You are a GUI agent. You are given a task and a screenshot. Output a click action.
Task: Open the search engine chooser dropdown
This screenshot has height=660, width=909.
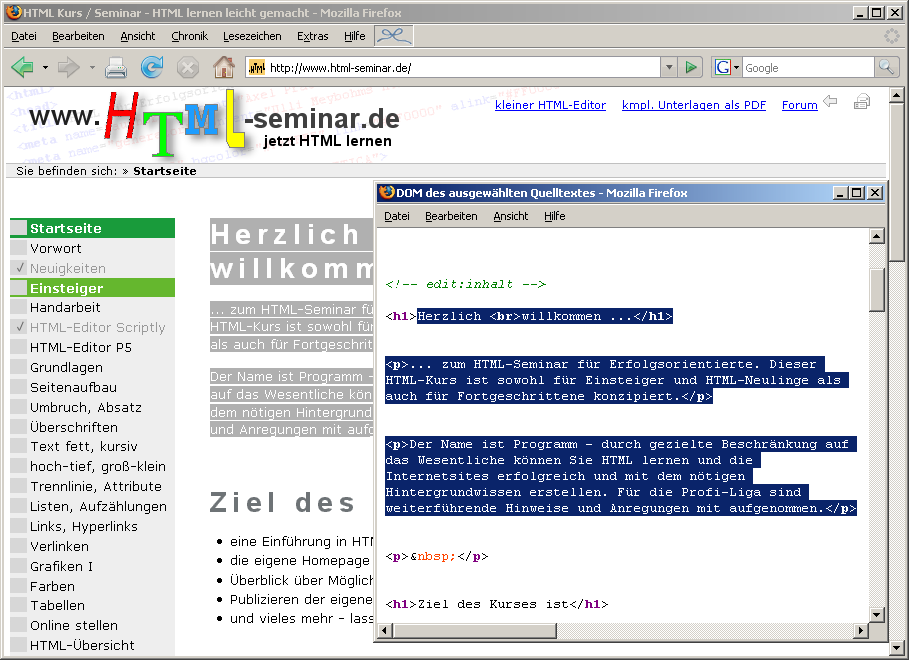coord(736,68)
